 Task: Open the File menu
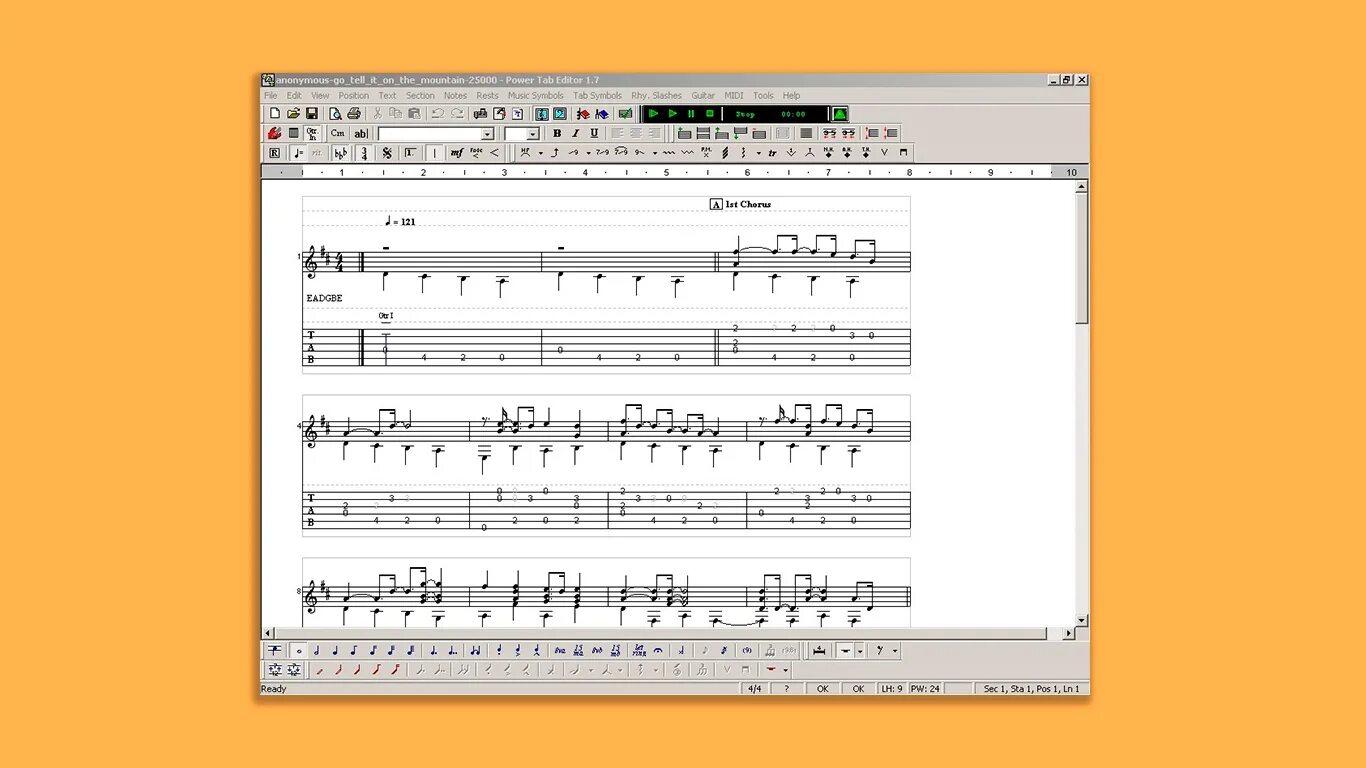pos(271,96)
